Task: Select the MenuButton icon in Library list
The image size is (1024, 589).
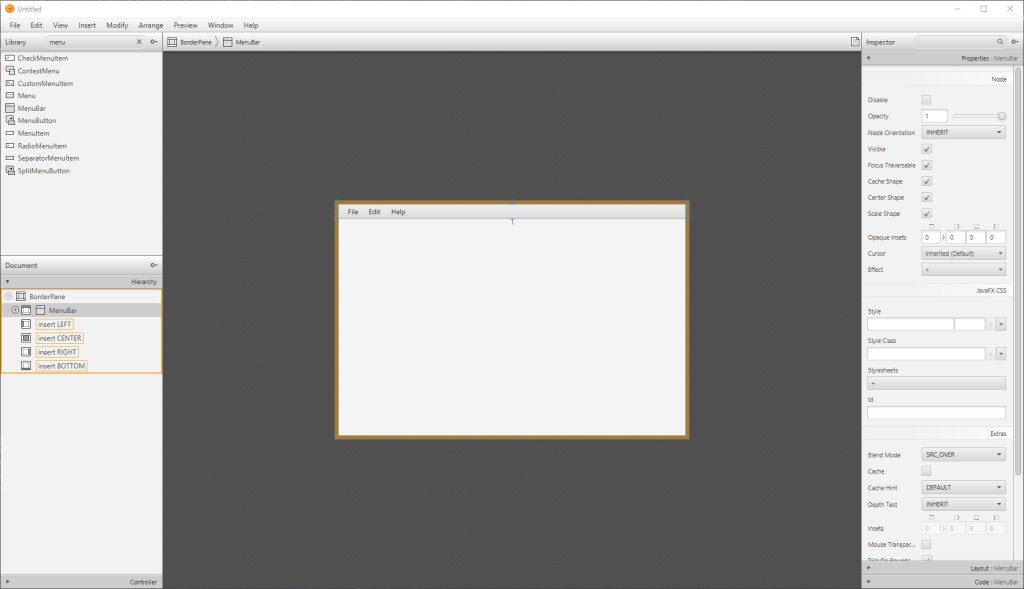Action: [x=10, y=121]
